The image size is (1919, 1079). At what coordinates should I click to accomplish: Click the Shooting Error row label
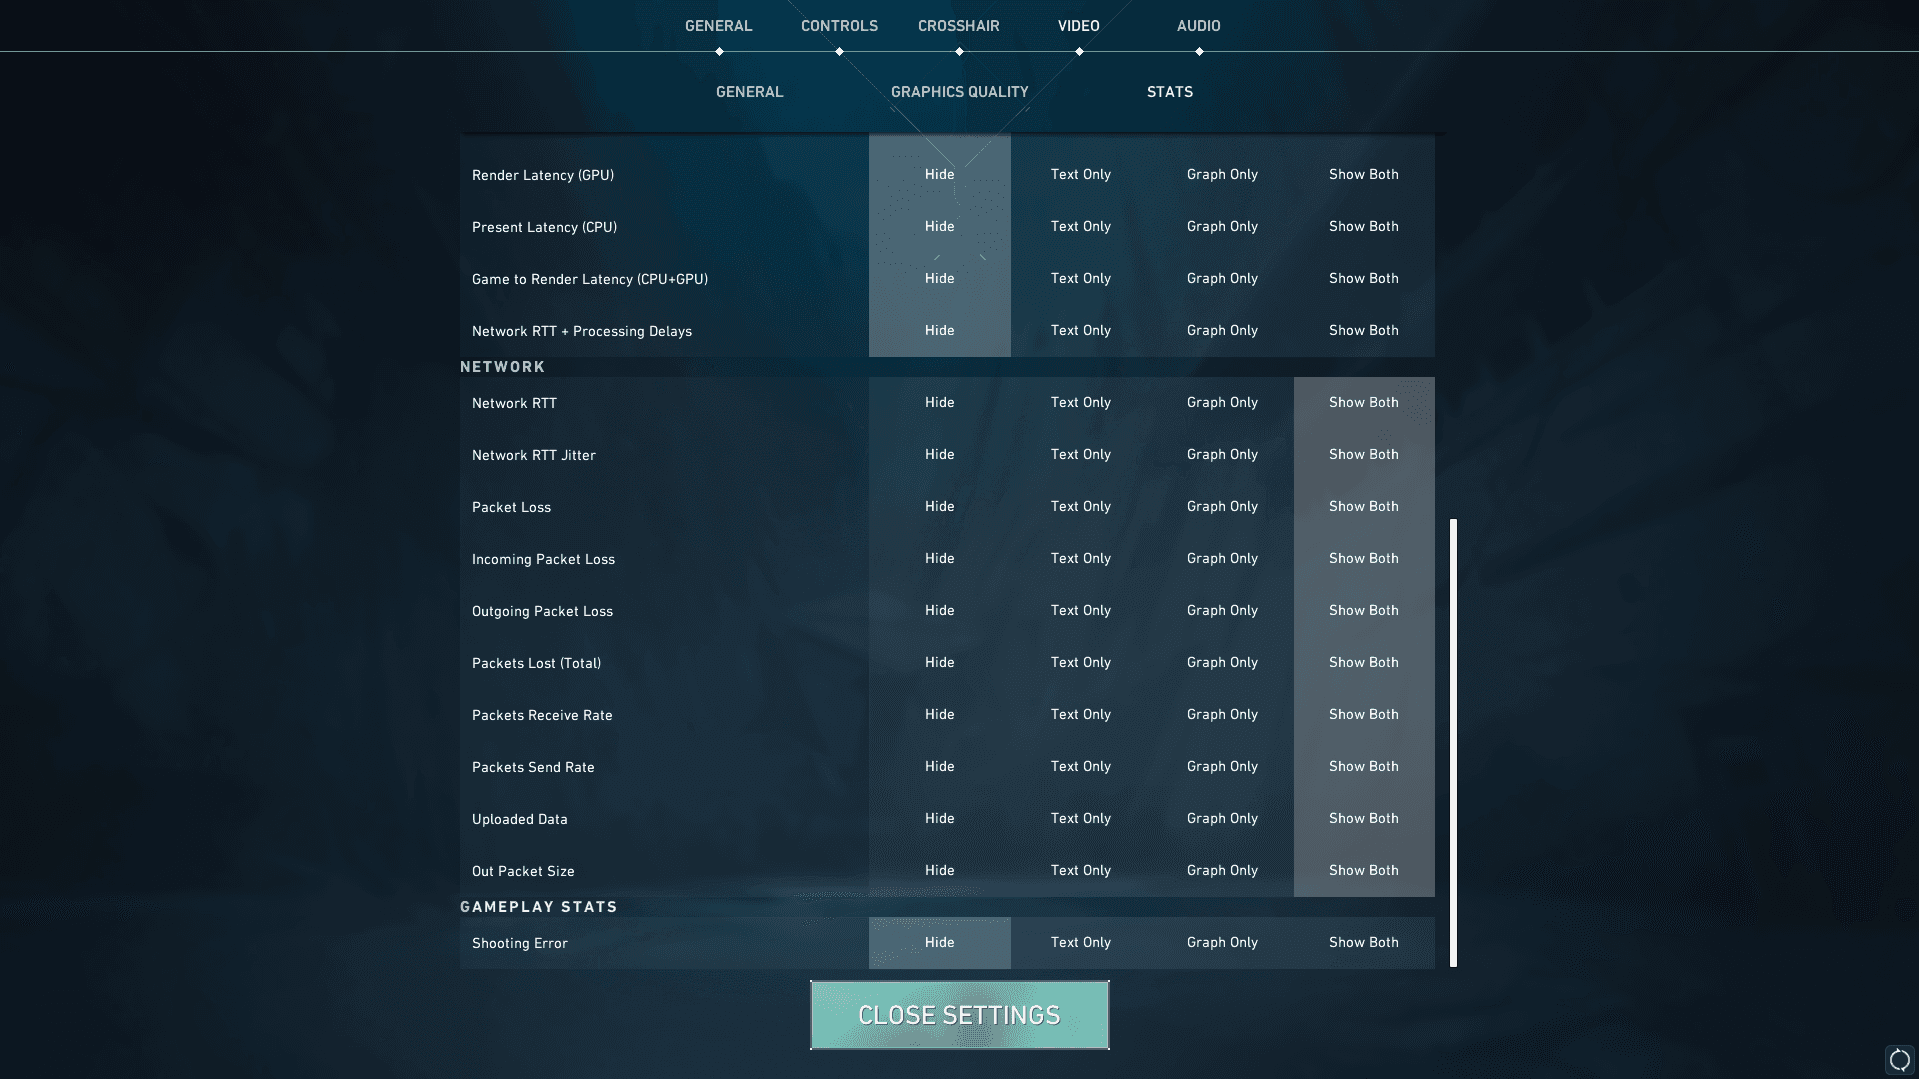click(x=519, y=943)
